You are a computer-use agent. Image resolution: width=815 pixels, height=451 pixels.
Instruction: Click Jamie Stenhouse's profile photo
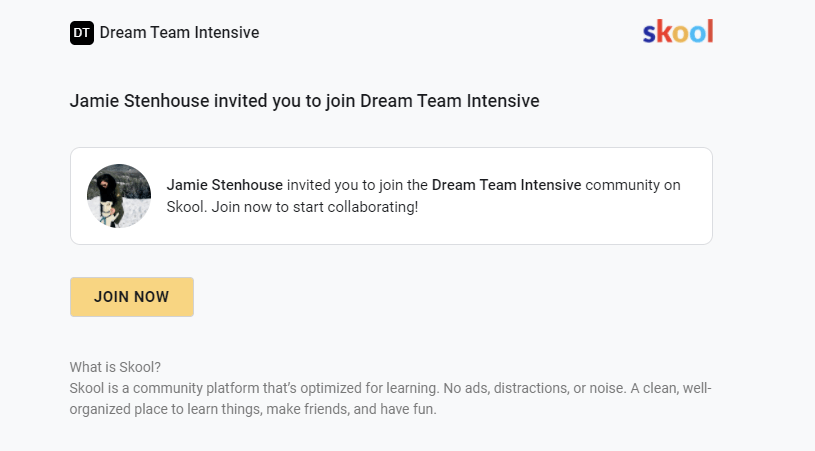pos(119,196)
